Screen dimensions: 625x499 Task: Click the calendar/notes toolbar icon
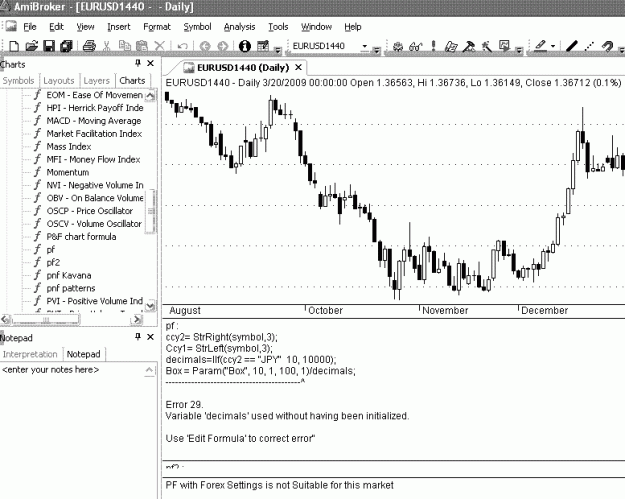click(x=263, y=46)
